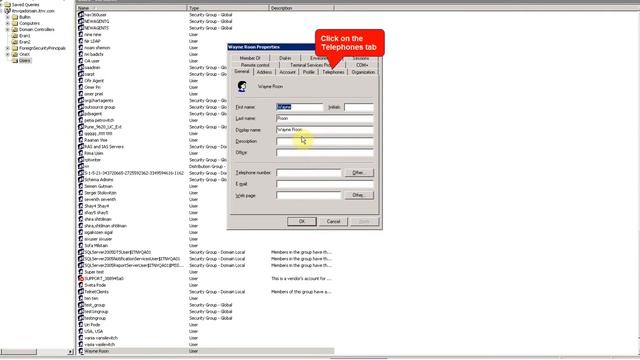Image resolution: width=640 pixels, height=360 pixels.
Task: Click OK in Wayne Roon Properties
Action: pos(302,221)
